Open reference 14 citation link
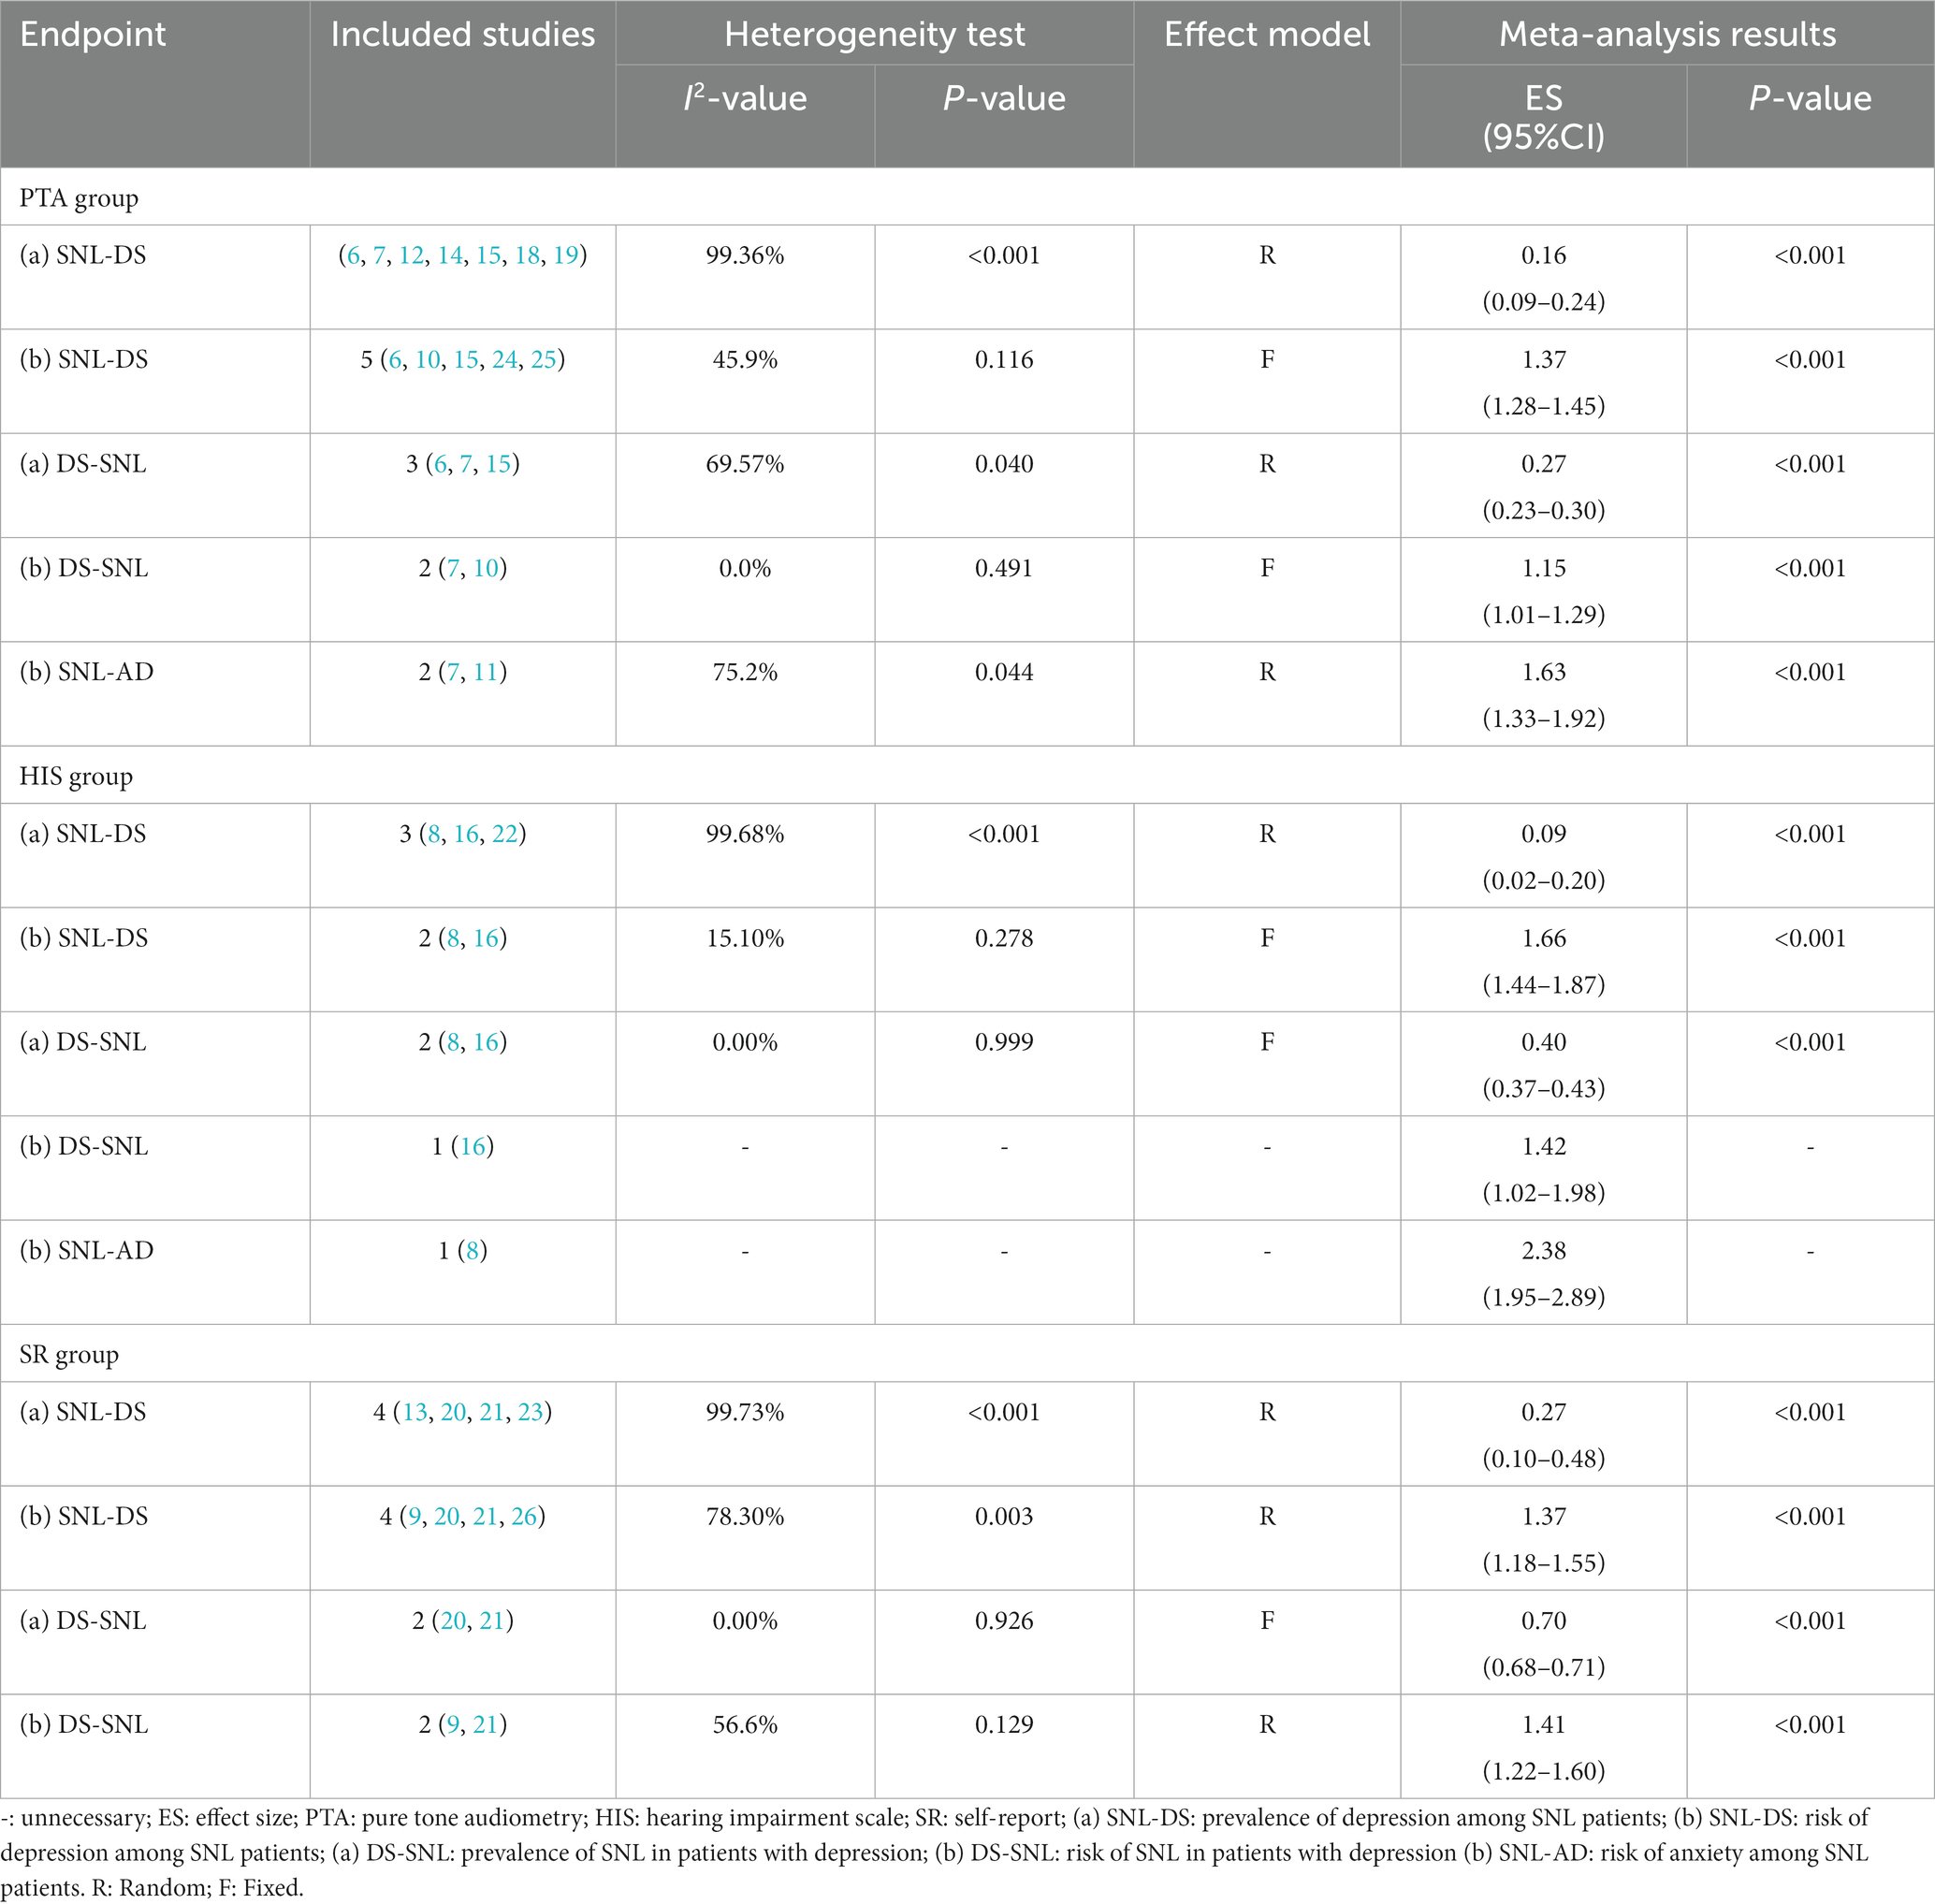 450,256
